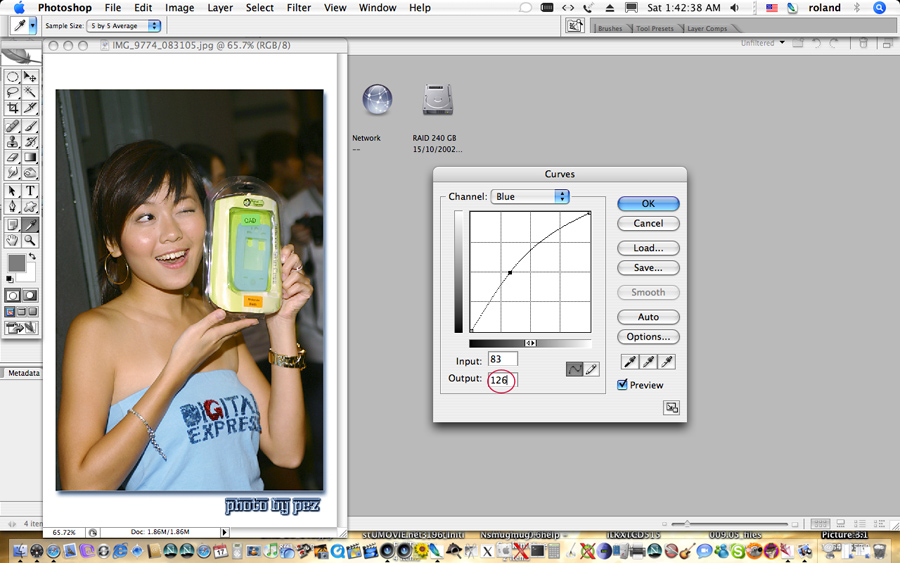
Task: Click the foreground color swatch
Action: [16, 262]
